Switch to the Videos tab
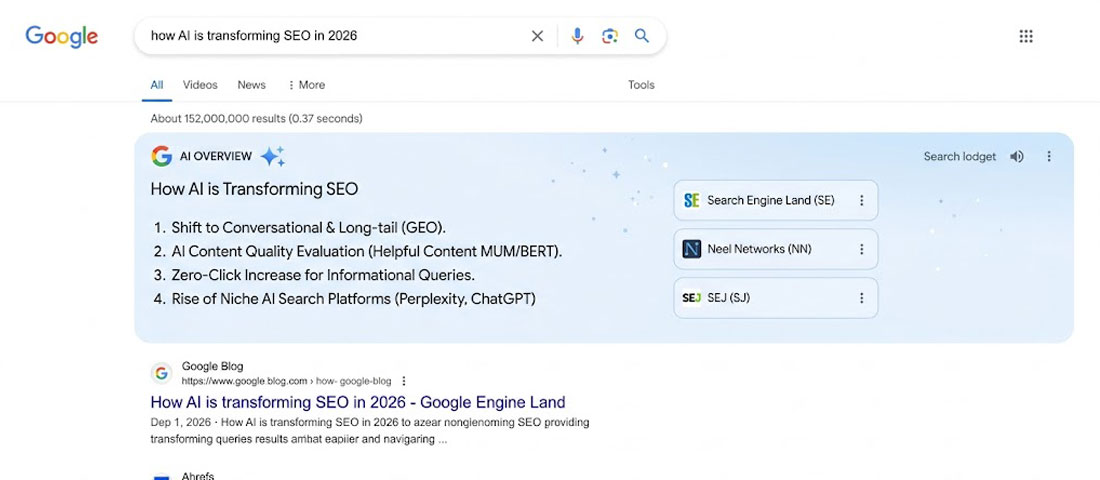The height and width of the screenshot is (480, 1100). pos(201,85)
